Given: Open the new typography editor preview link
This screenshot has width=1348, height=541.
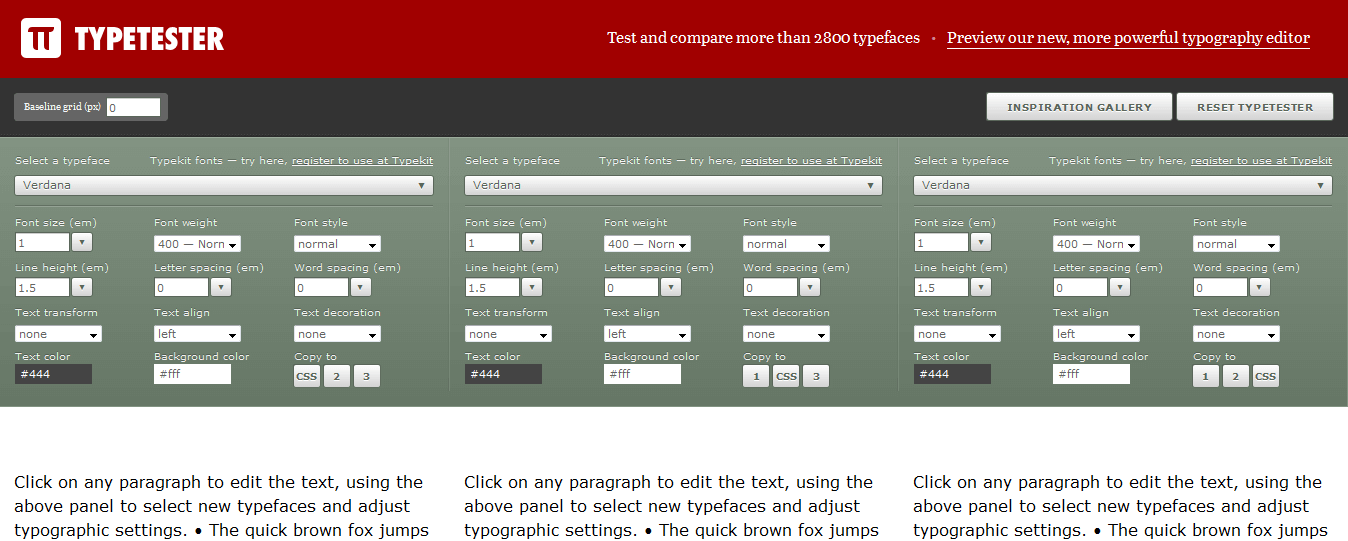Looking at the screenshot, I should point(1128,38).
